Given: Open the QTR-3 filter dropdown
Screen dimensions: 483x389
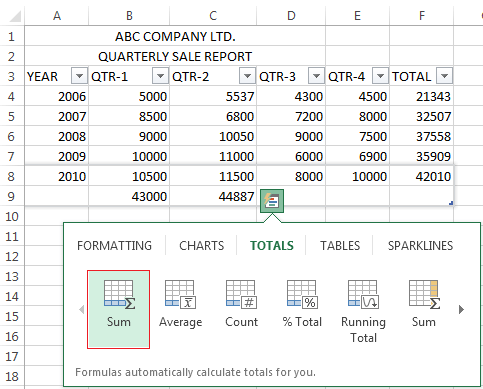Looking at the screenshot, I should [316, 76].
